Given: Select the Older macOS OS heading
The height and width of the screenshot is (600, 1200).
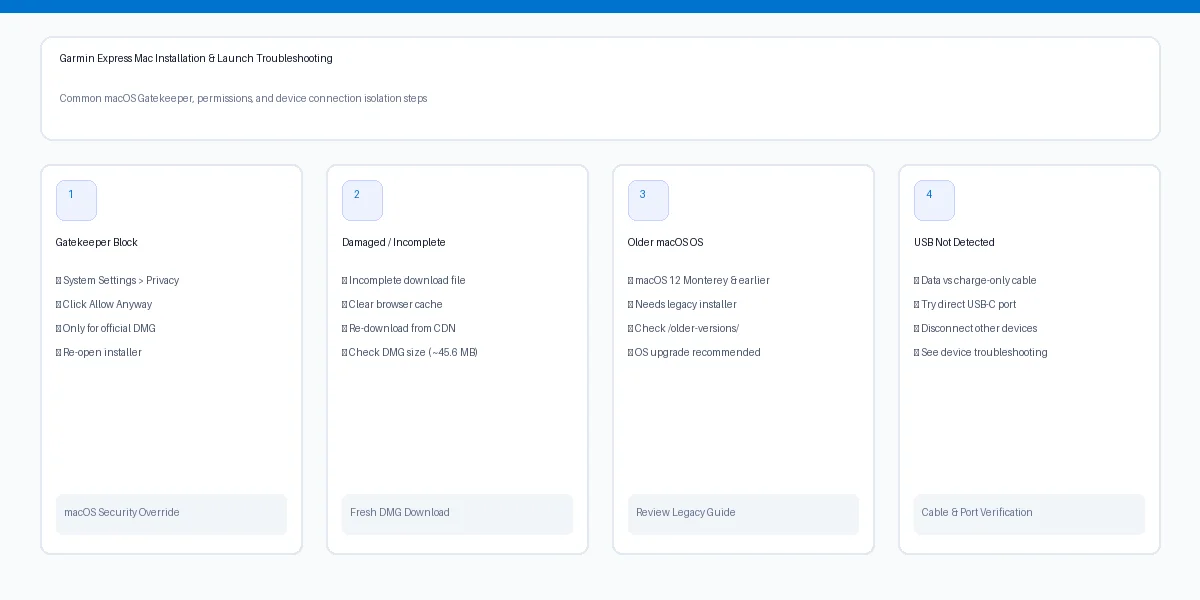Looking at the screenshot, I should point(666,243).
